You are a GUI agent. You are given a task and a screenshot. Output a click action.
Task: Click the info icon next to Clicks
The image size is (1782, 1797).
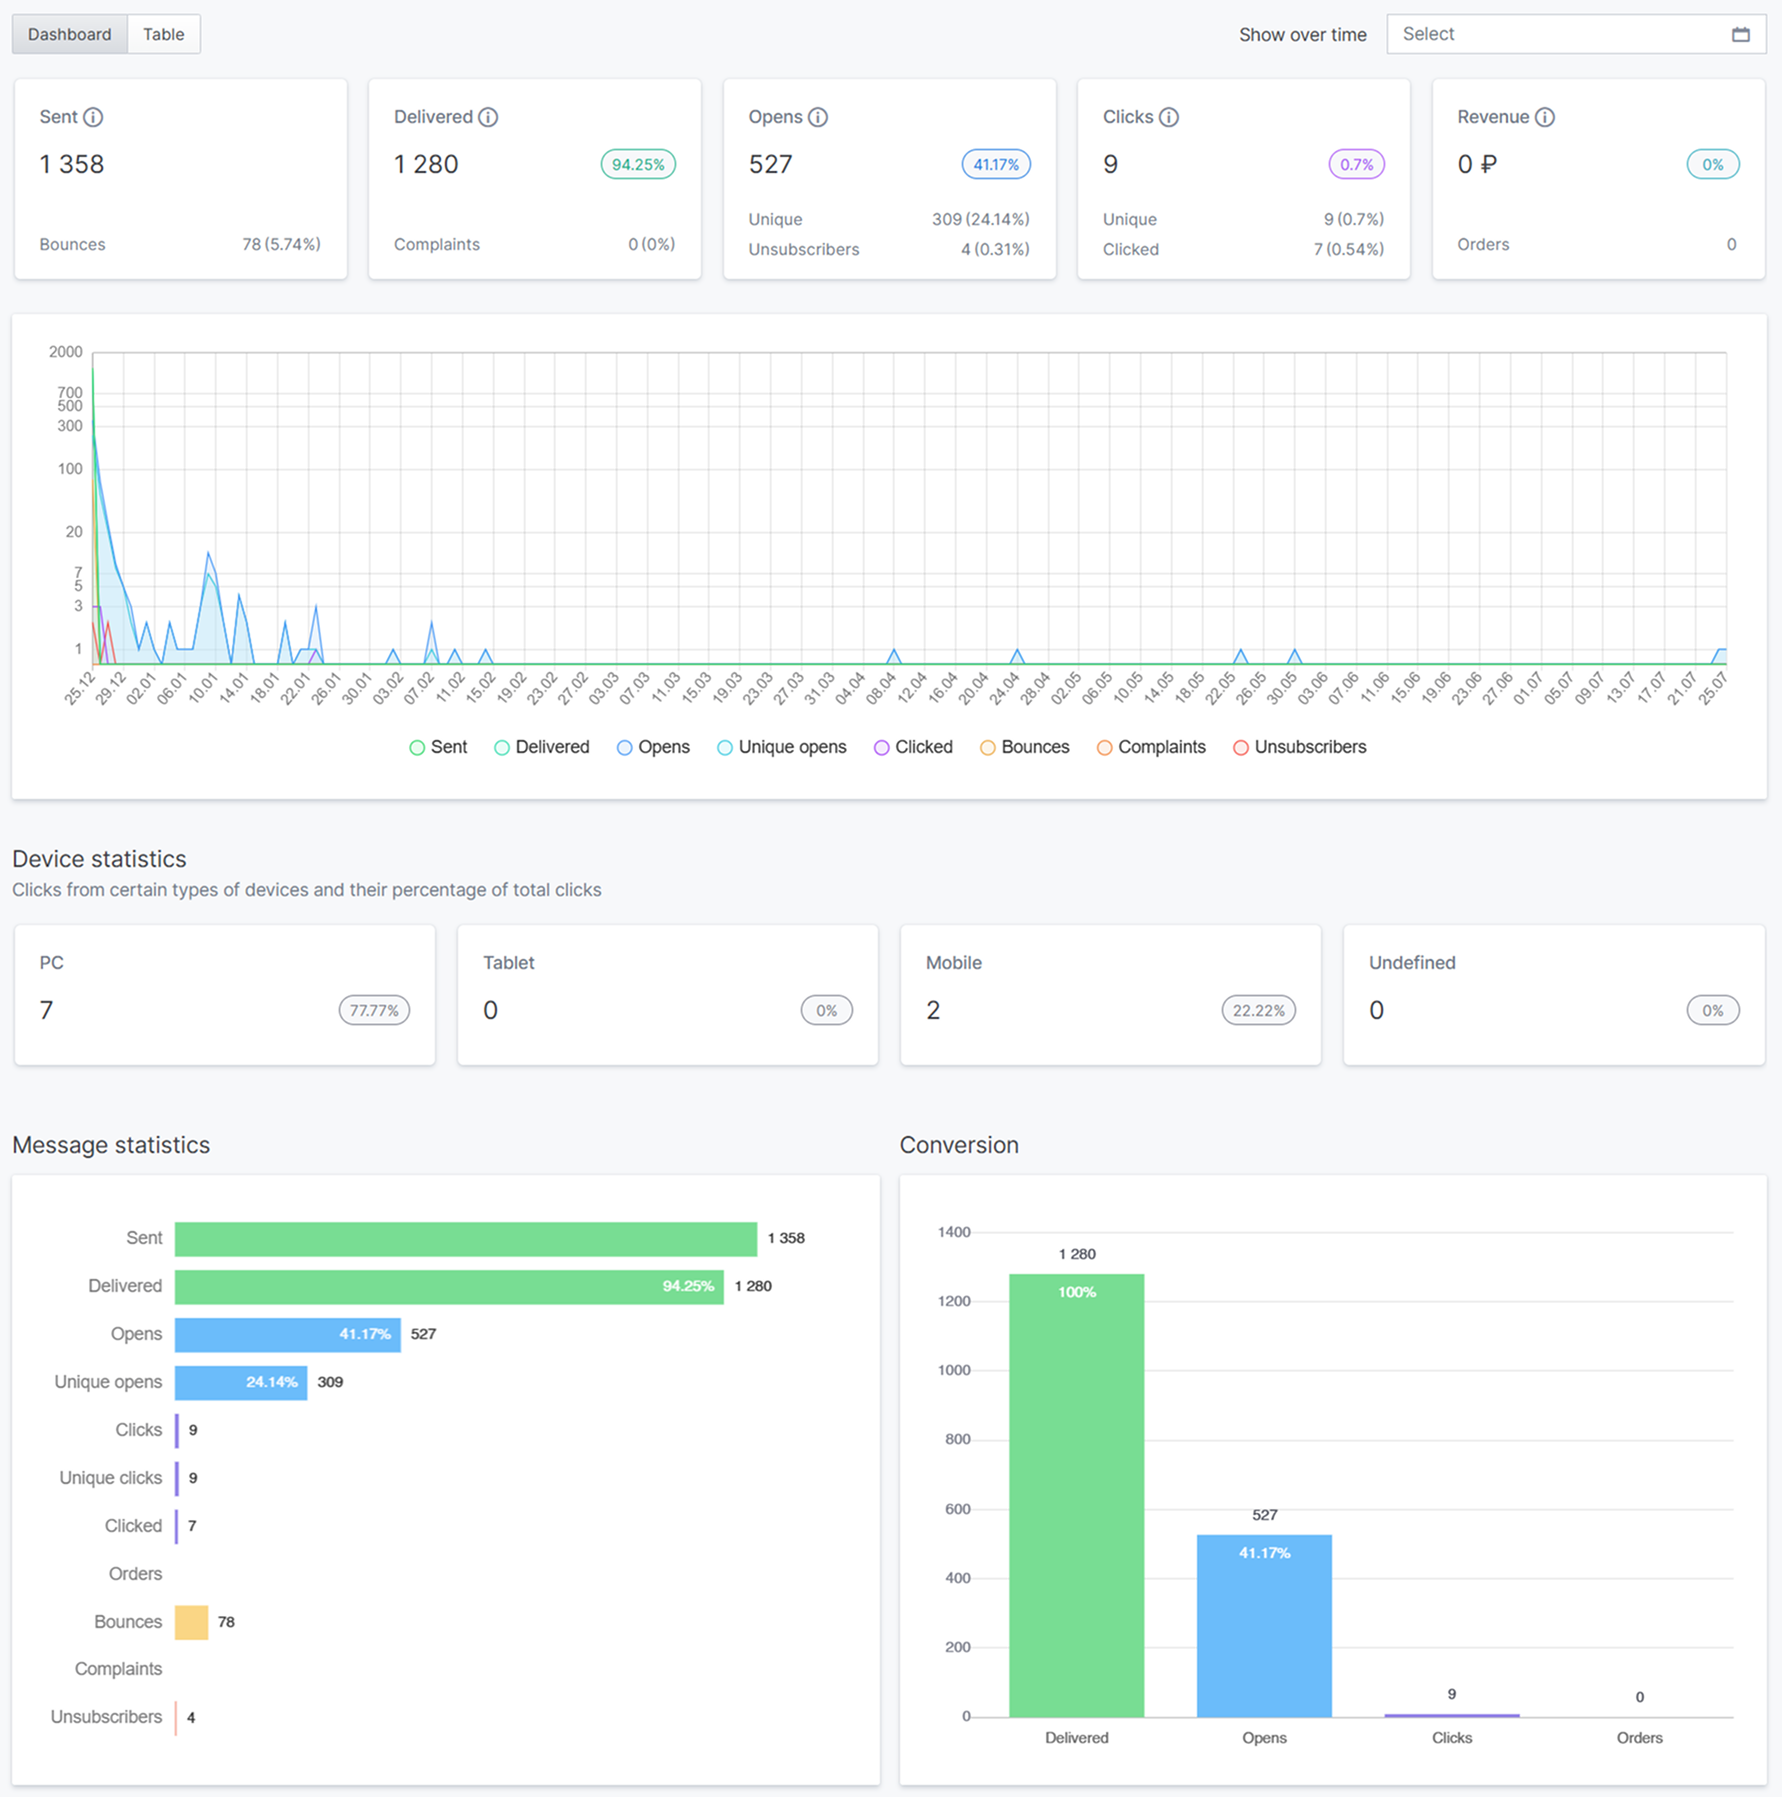pyautogui.click(x=1168, y=117)
